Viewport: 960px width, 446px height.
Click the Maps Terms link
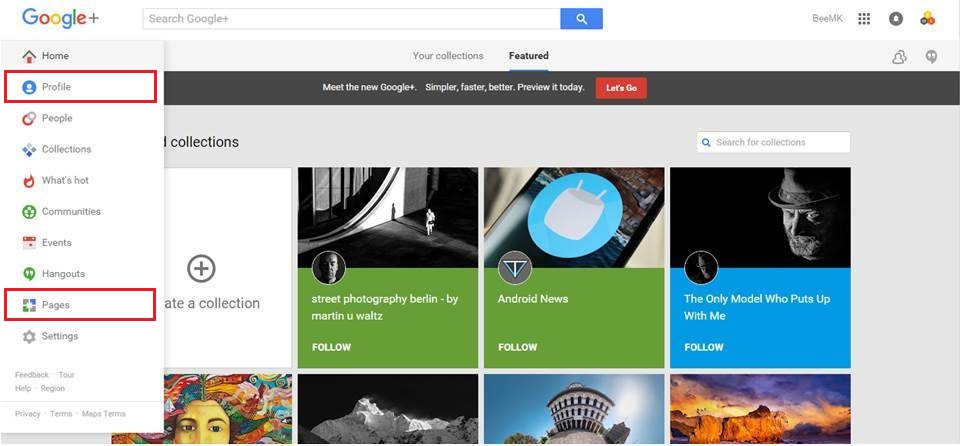coord(103,414)
